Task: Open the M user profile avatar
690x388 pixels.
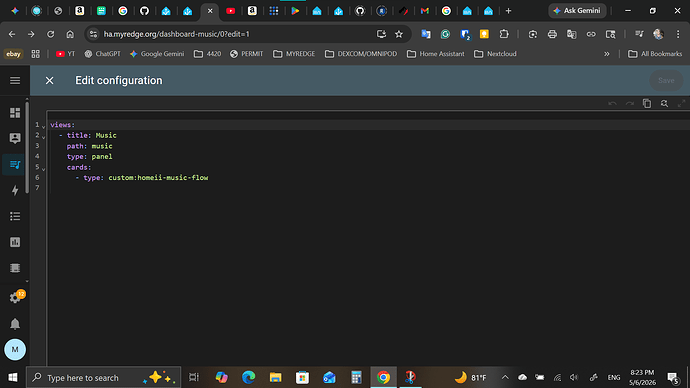Action: point(15,349)
